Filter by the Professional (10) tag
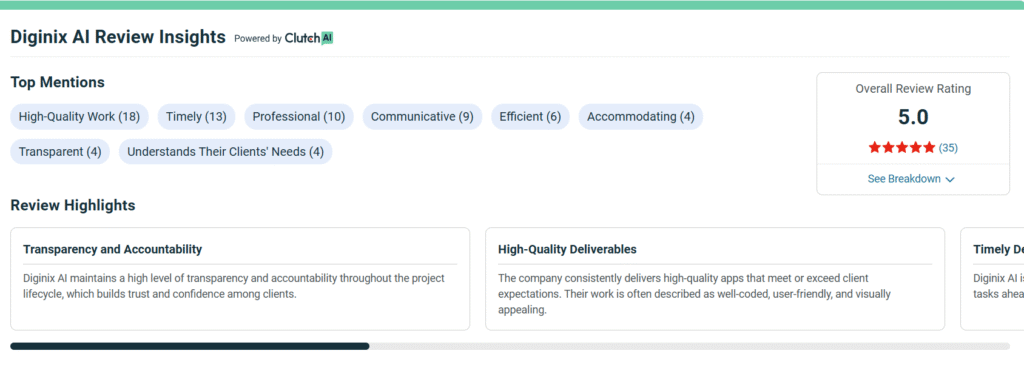1024x365 pixels. point(299,117)
